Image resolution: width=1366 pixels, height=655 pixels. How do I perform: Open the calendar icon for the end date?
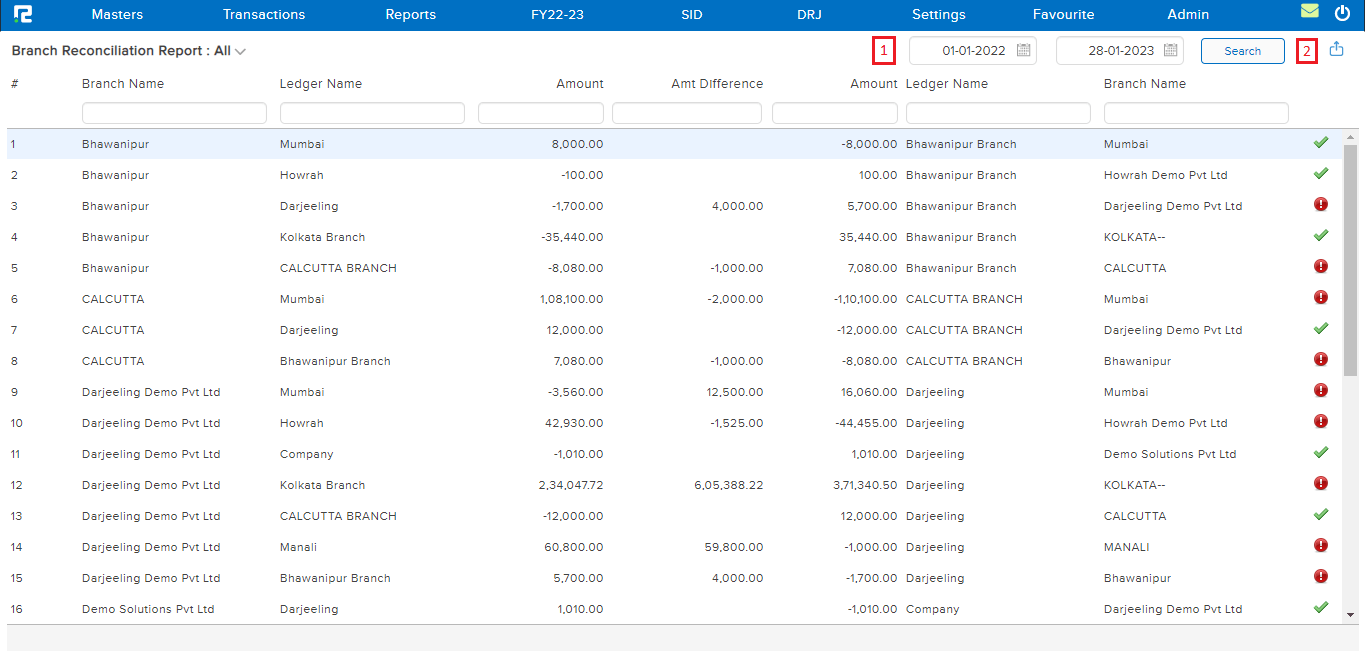pos(1172,50)
